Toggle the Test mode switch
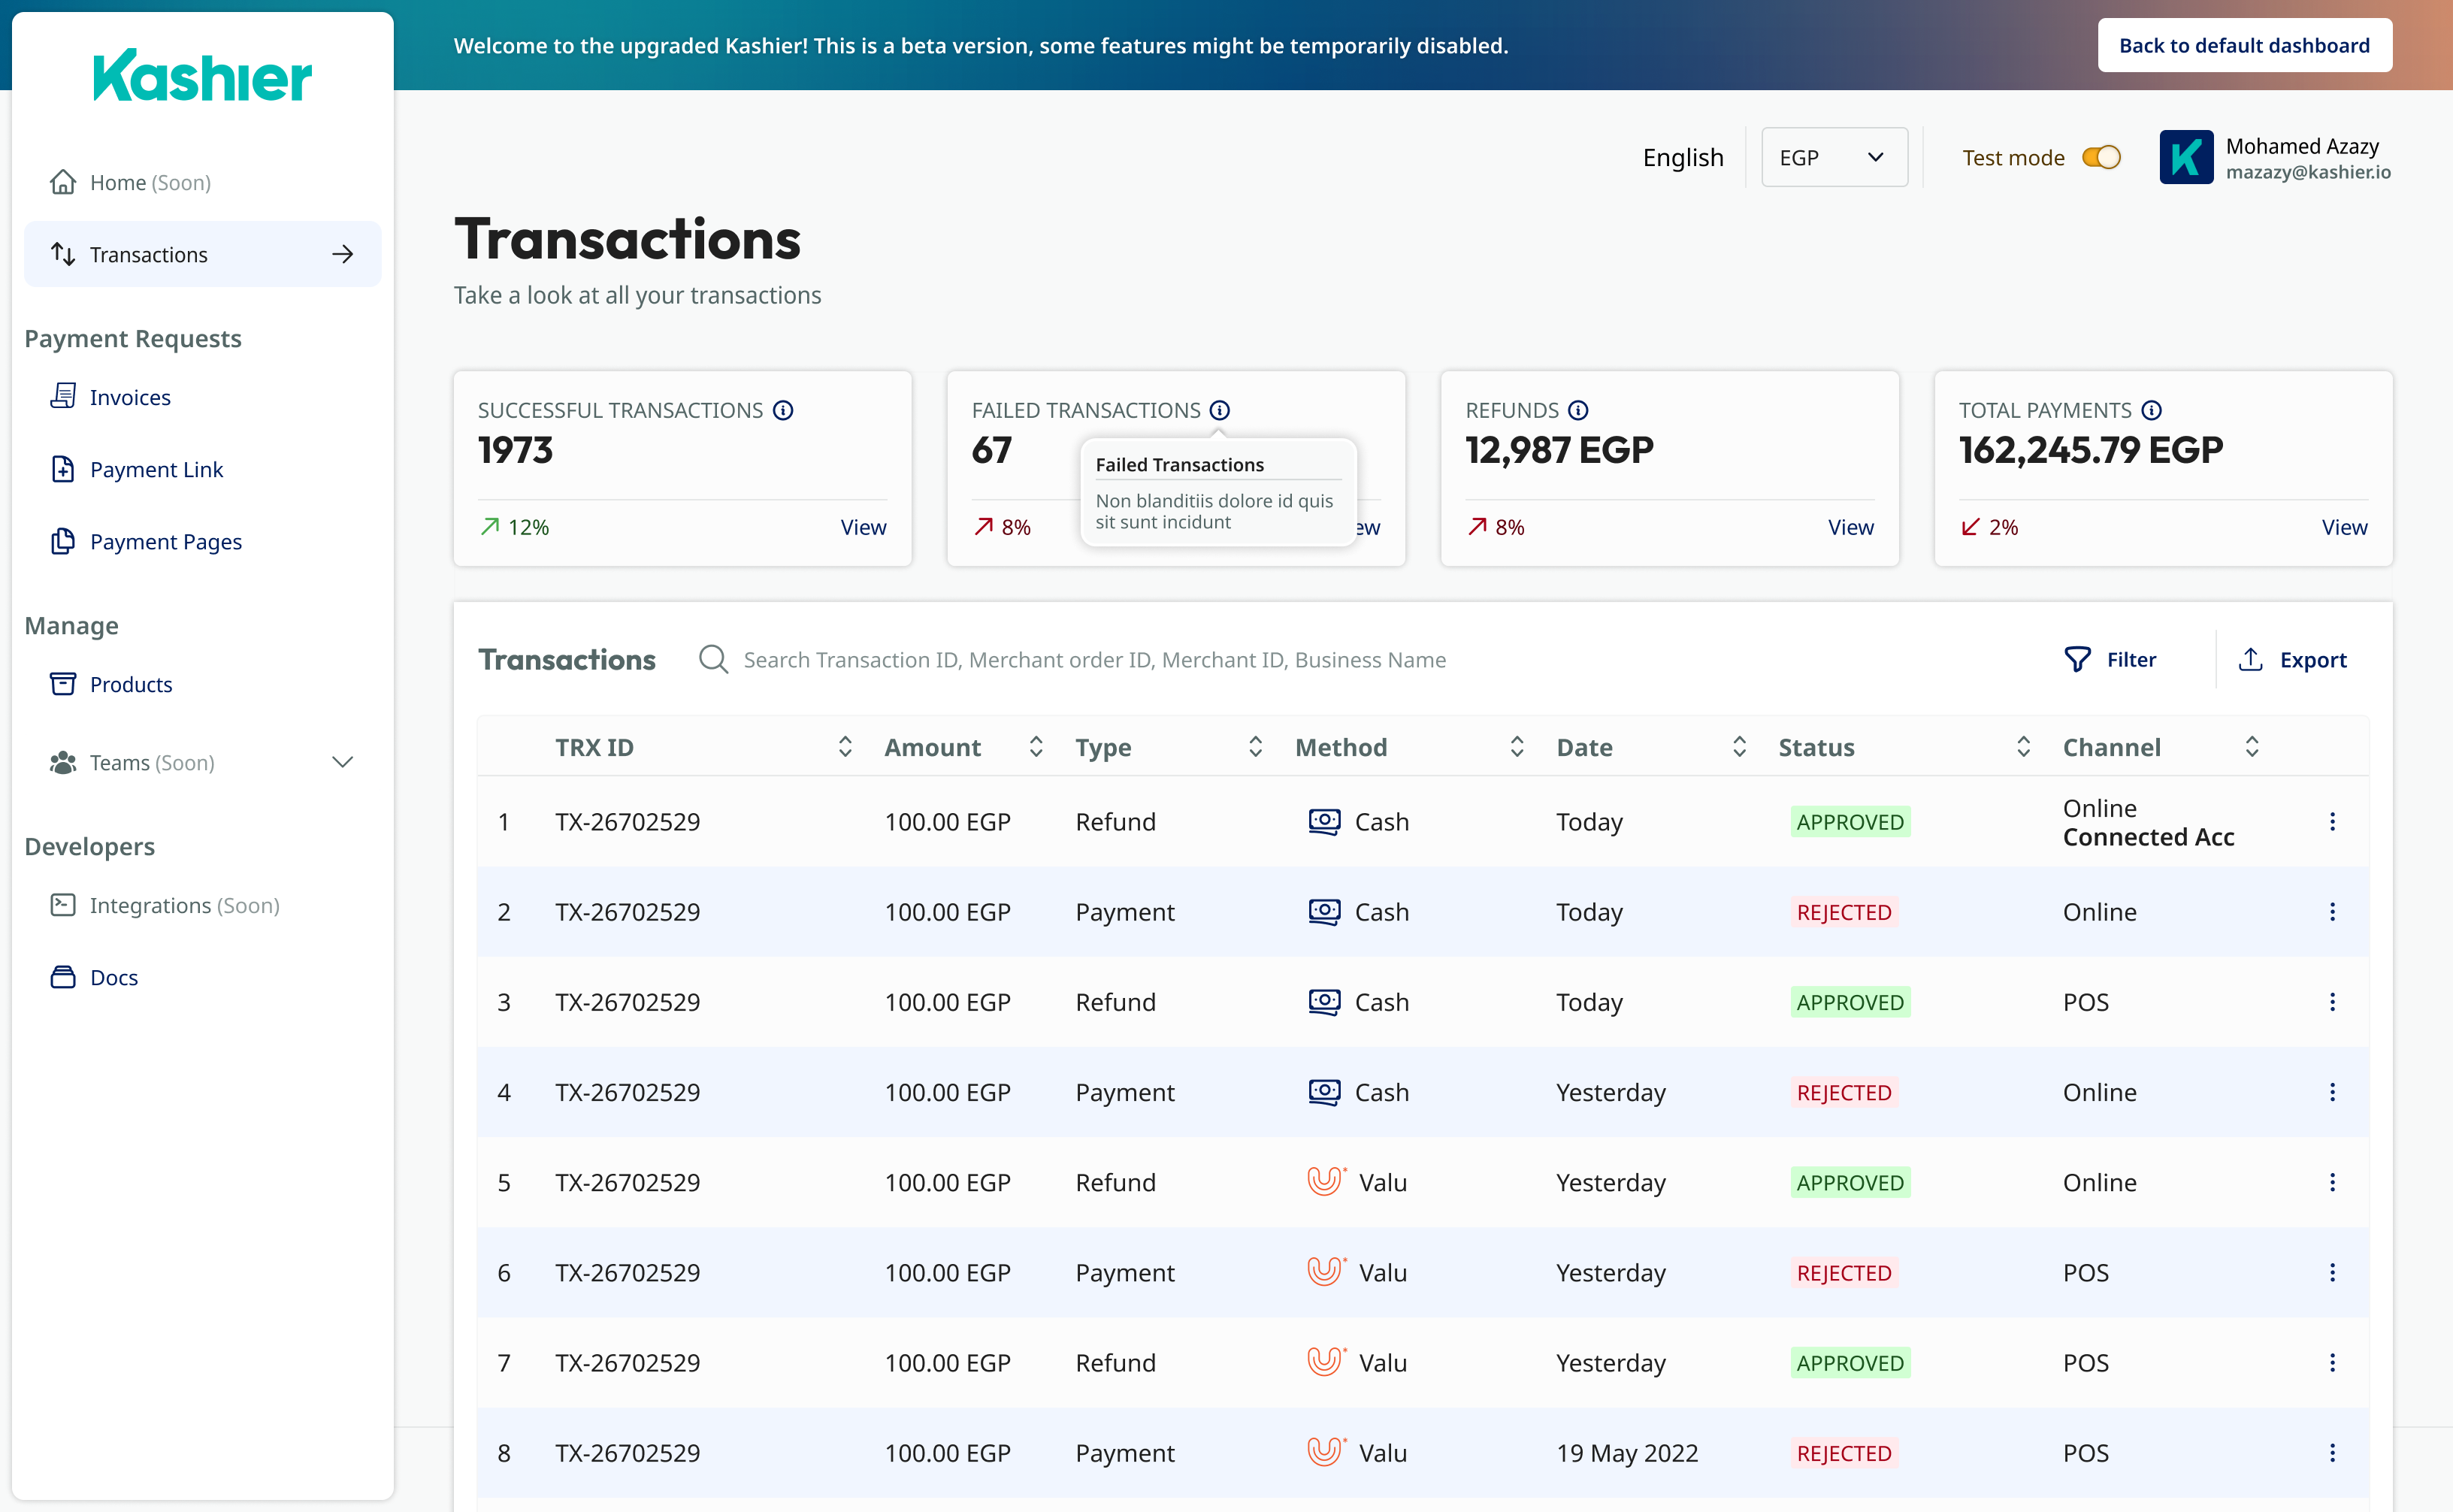 [2101, 157]
